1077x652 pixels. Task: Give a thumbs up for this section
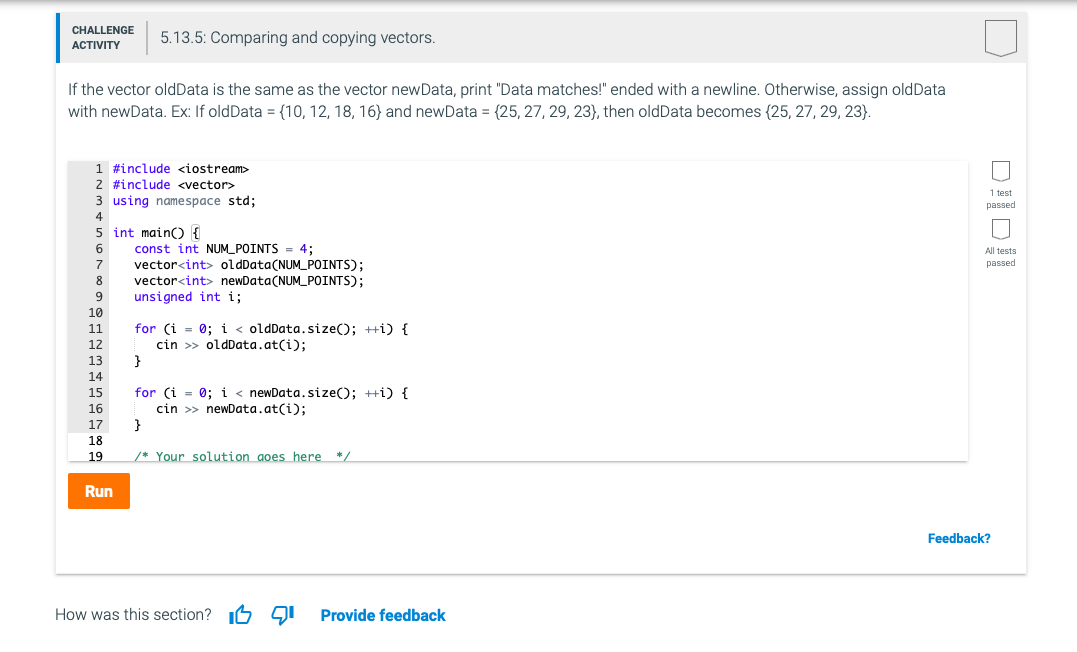(240, 615)
